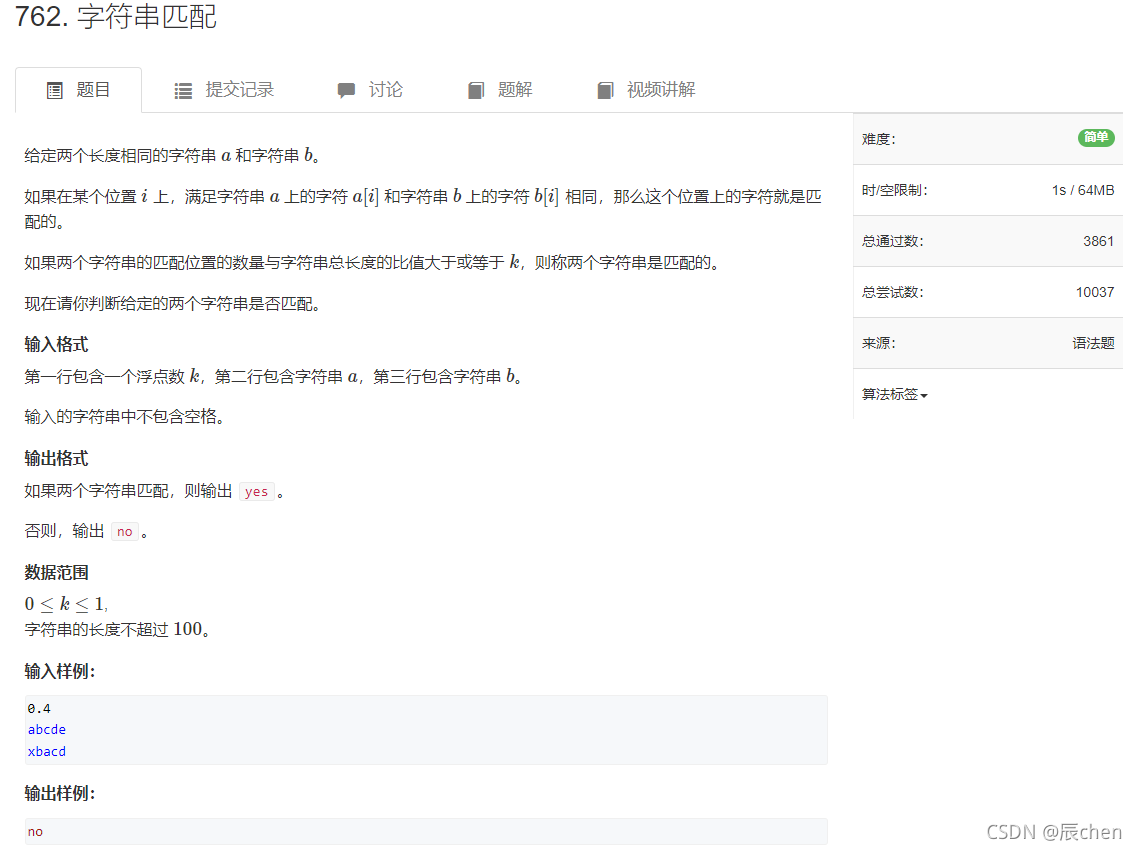Expand the 算法标签 dropdown
This screenshot has width=1137, height=850.
click(893, 394)
